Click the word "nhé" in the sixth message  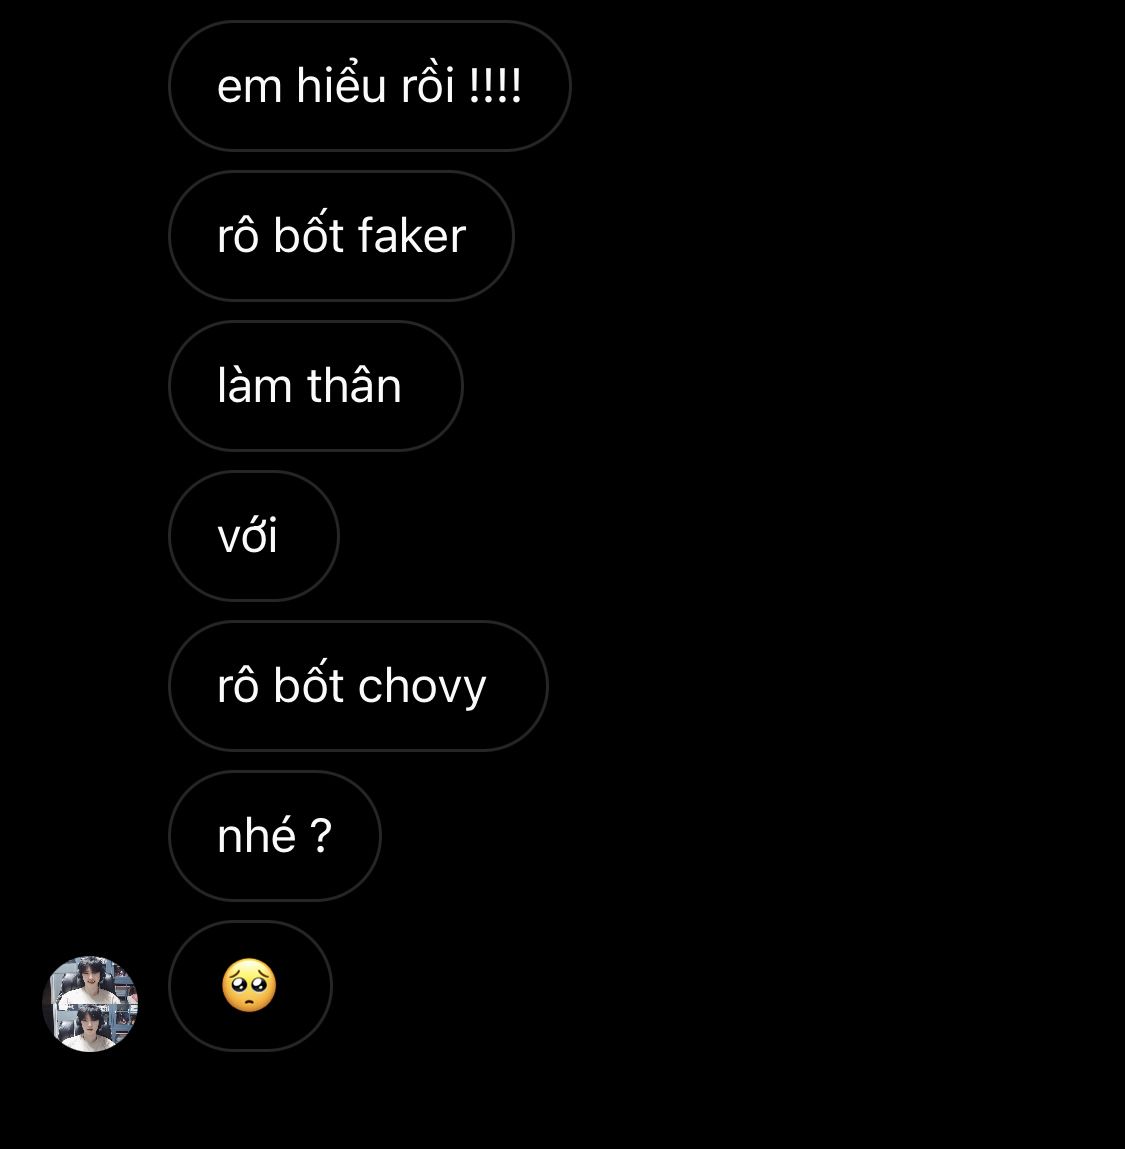257,834
